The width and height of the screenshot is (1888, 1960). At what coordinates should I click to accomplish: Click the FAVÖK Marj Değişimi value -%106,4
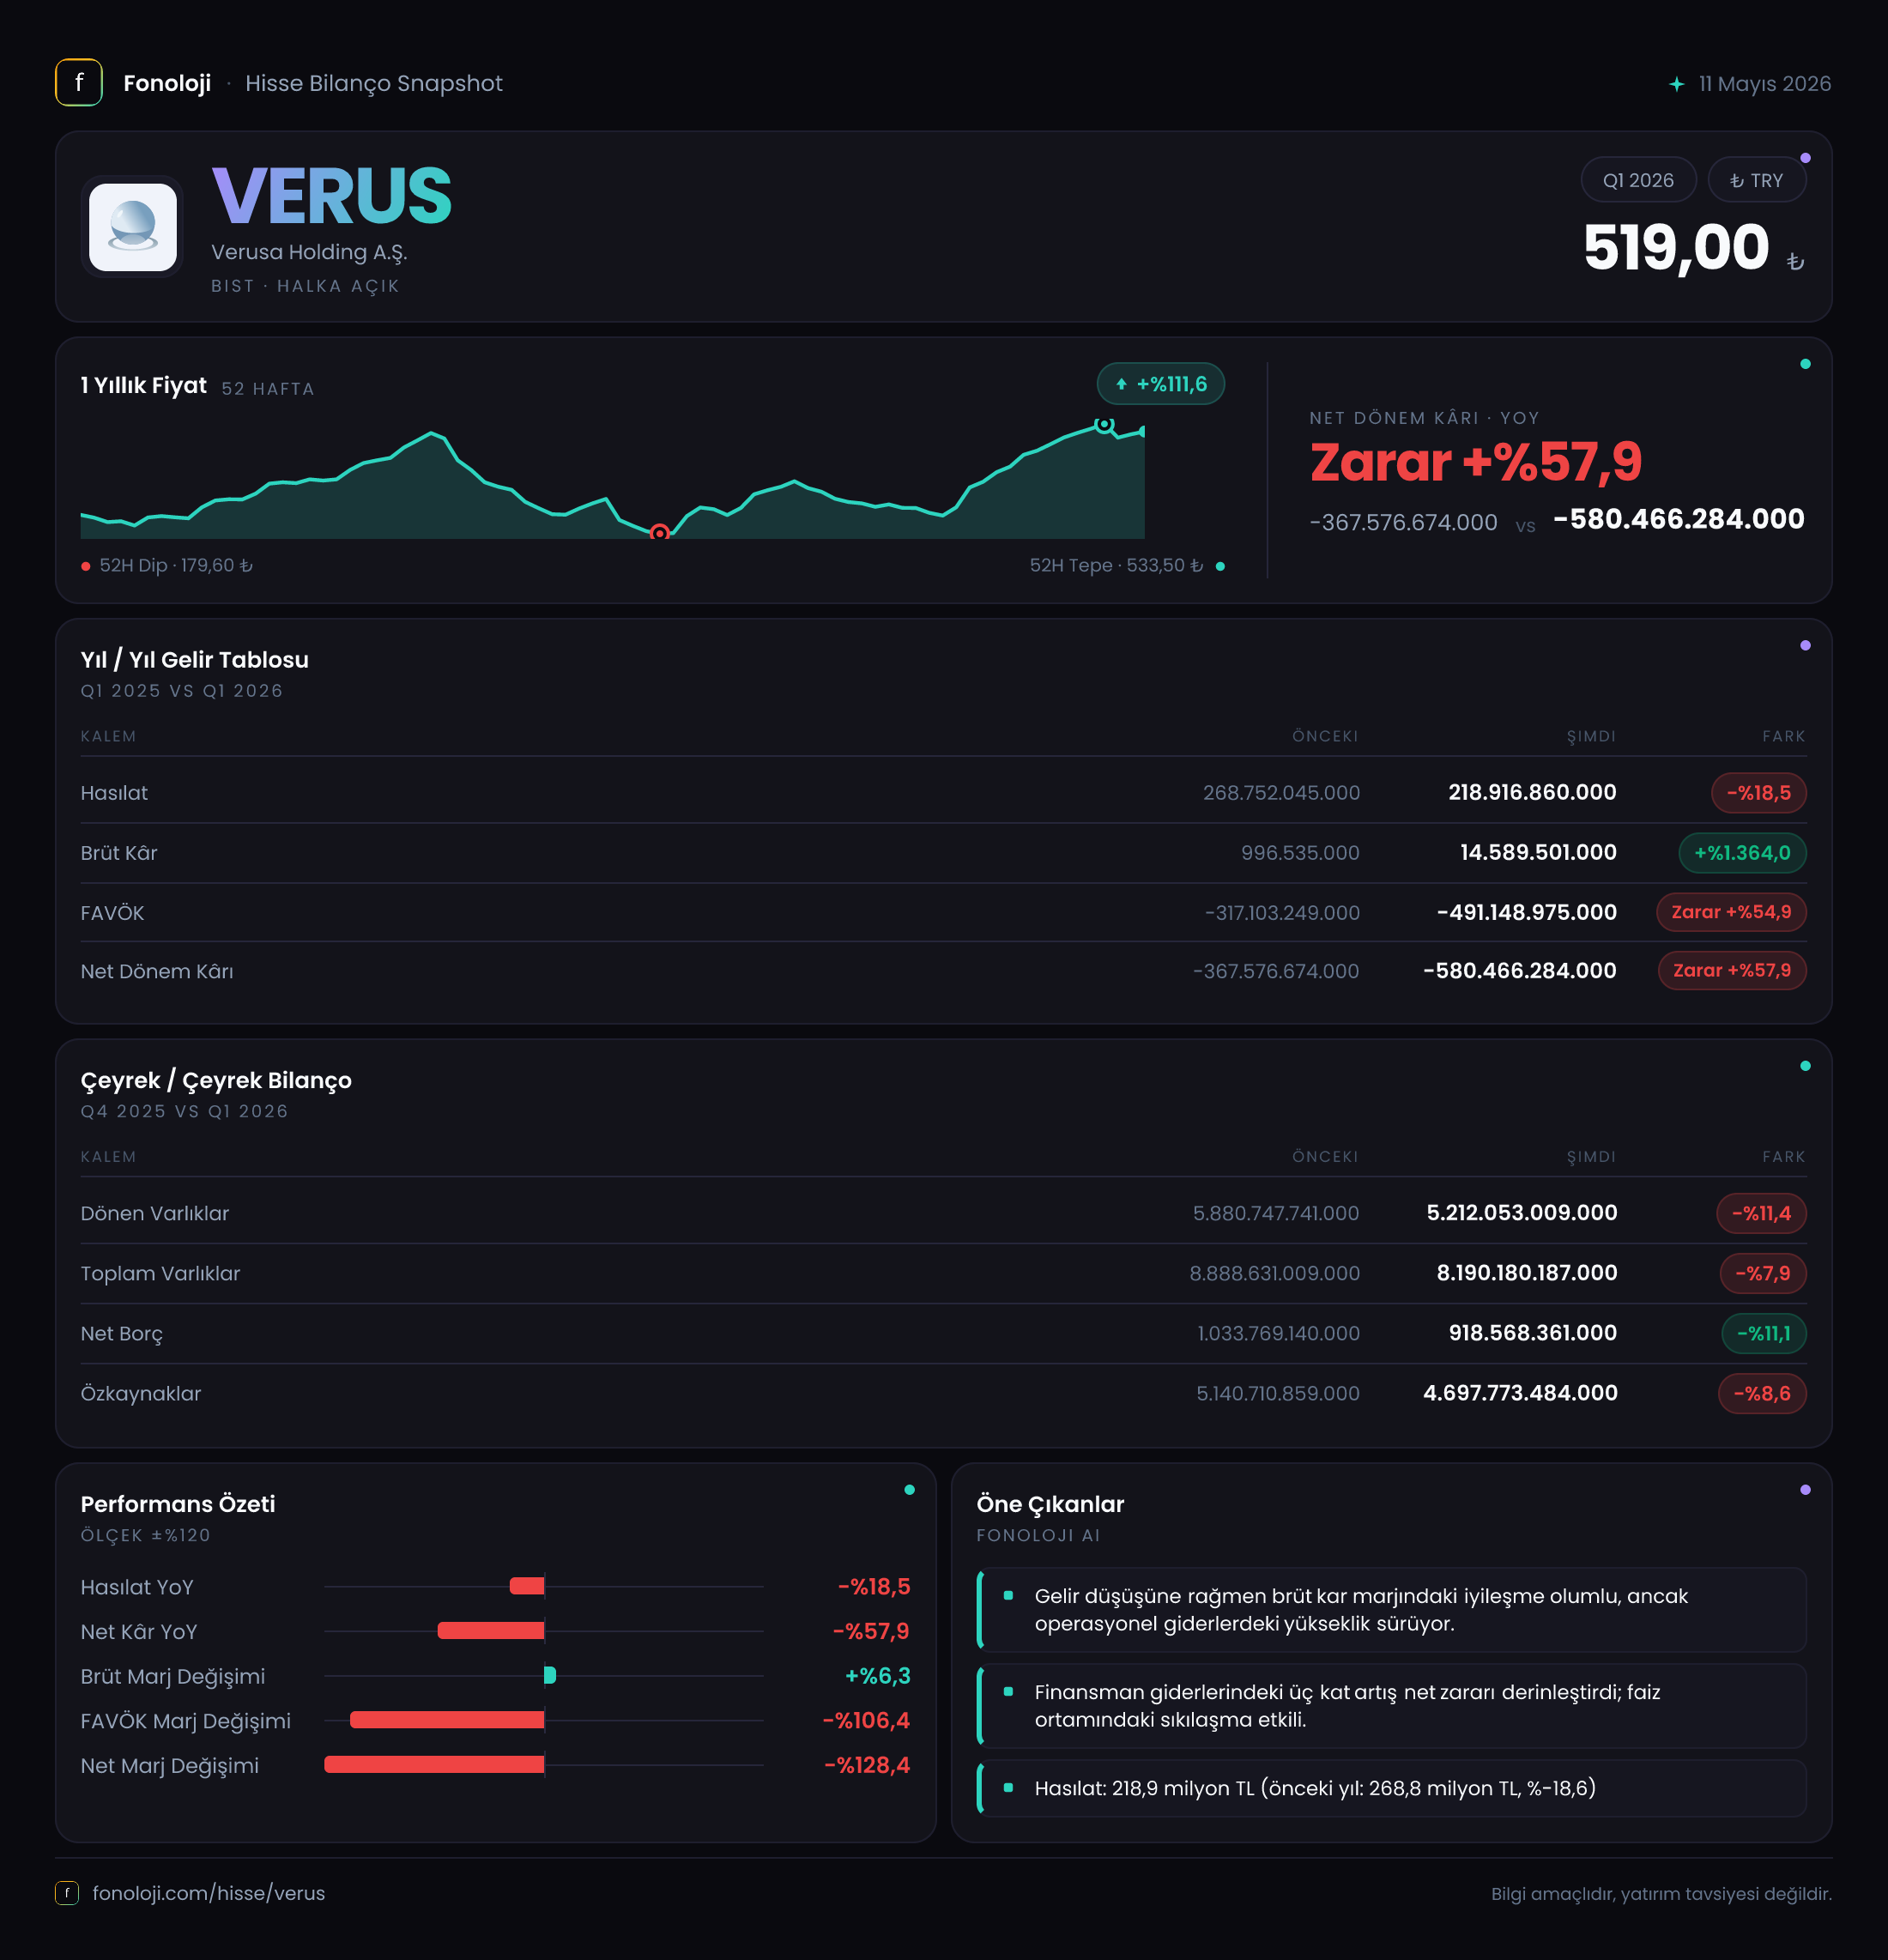click(x=866, y=1720)
